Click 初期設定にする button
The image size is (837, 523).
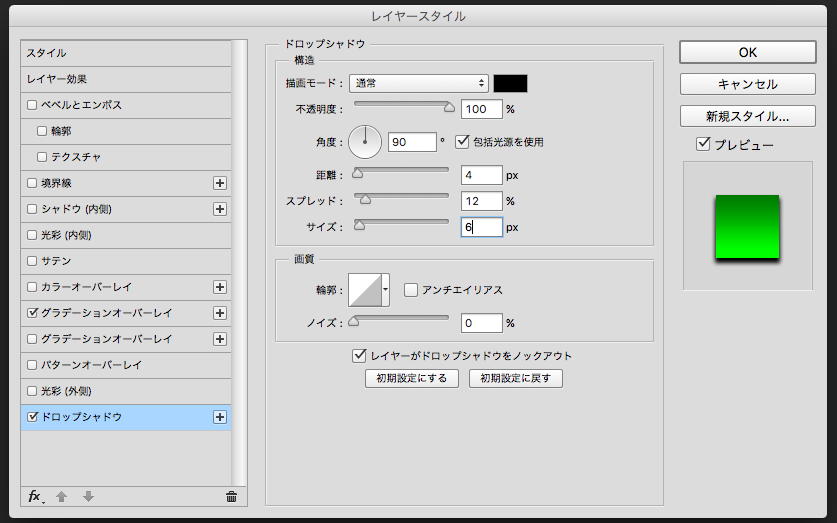tap(412, 378)
